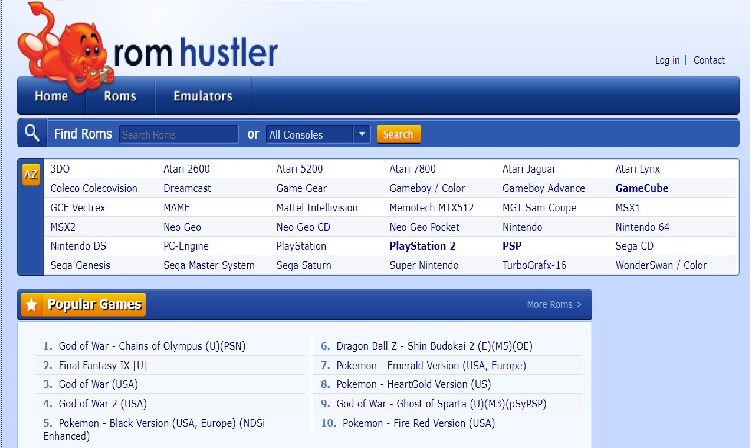Viewport: 750px width, 448px height.
Task: Open GameCube roms
Action: click(x=642, y=188)
